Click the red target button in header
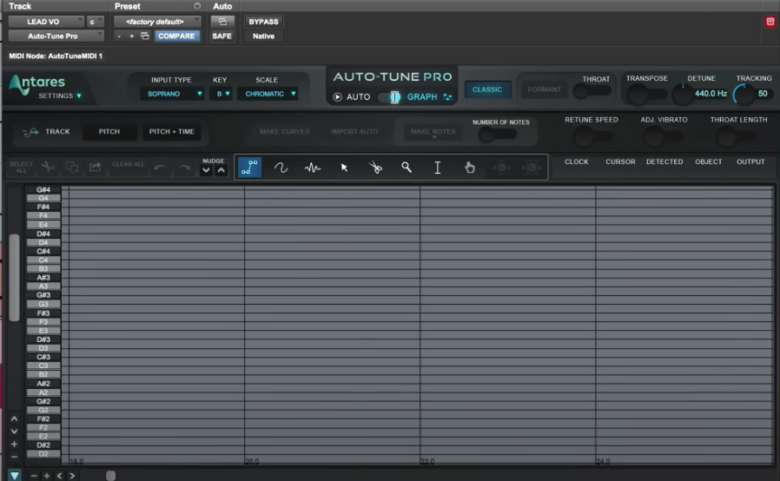The image size is (780, 481). tap(770, 21)
